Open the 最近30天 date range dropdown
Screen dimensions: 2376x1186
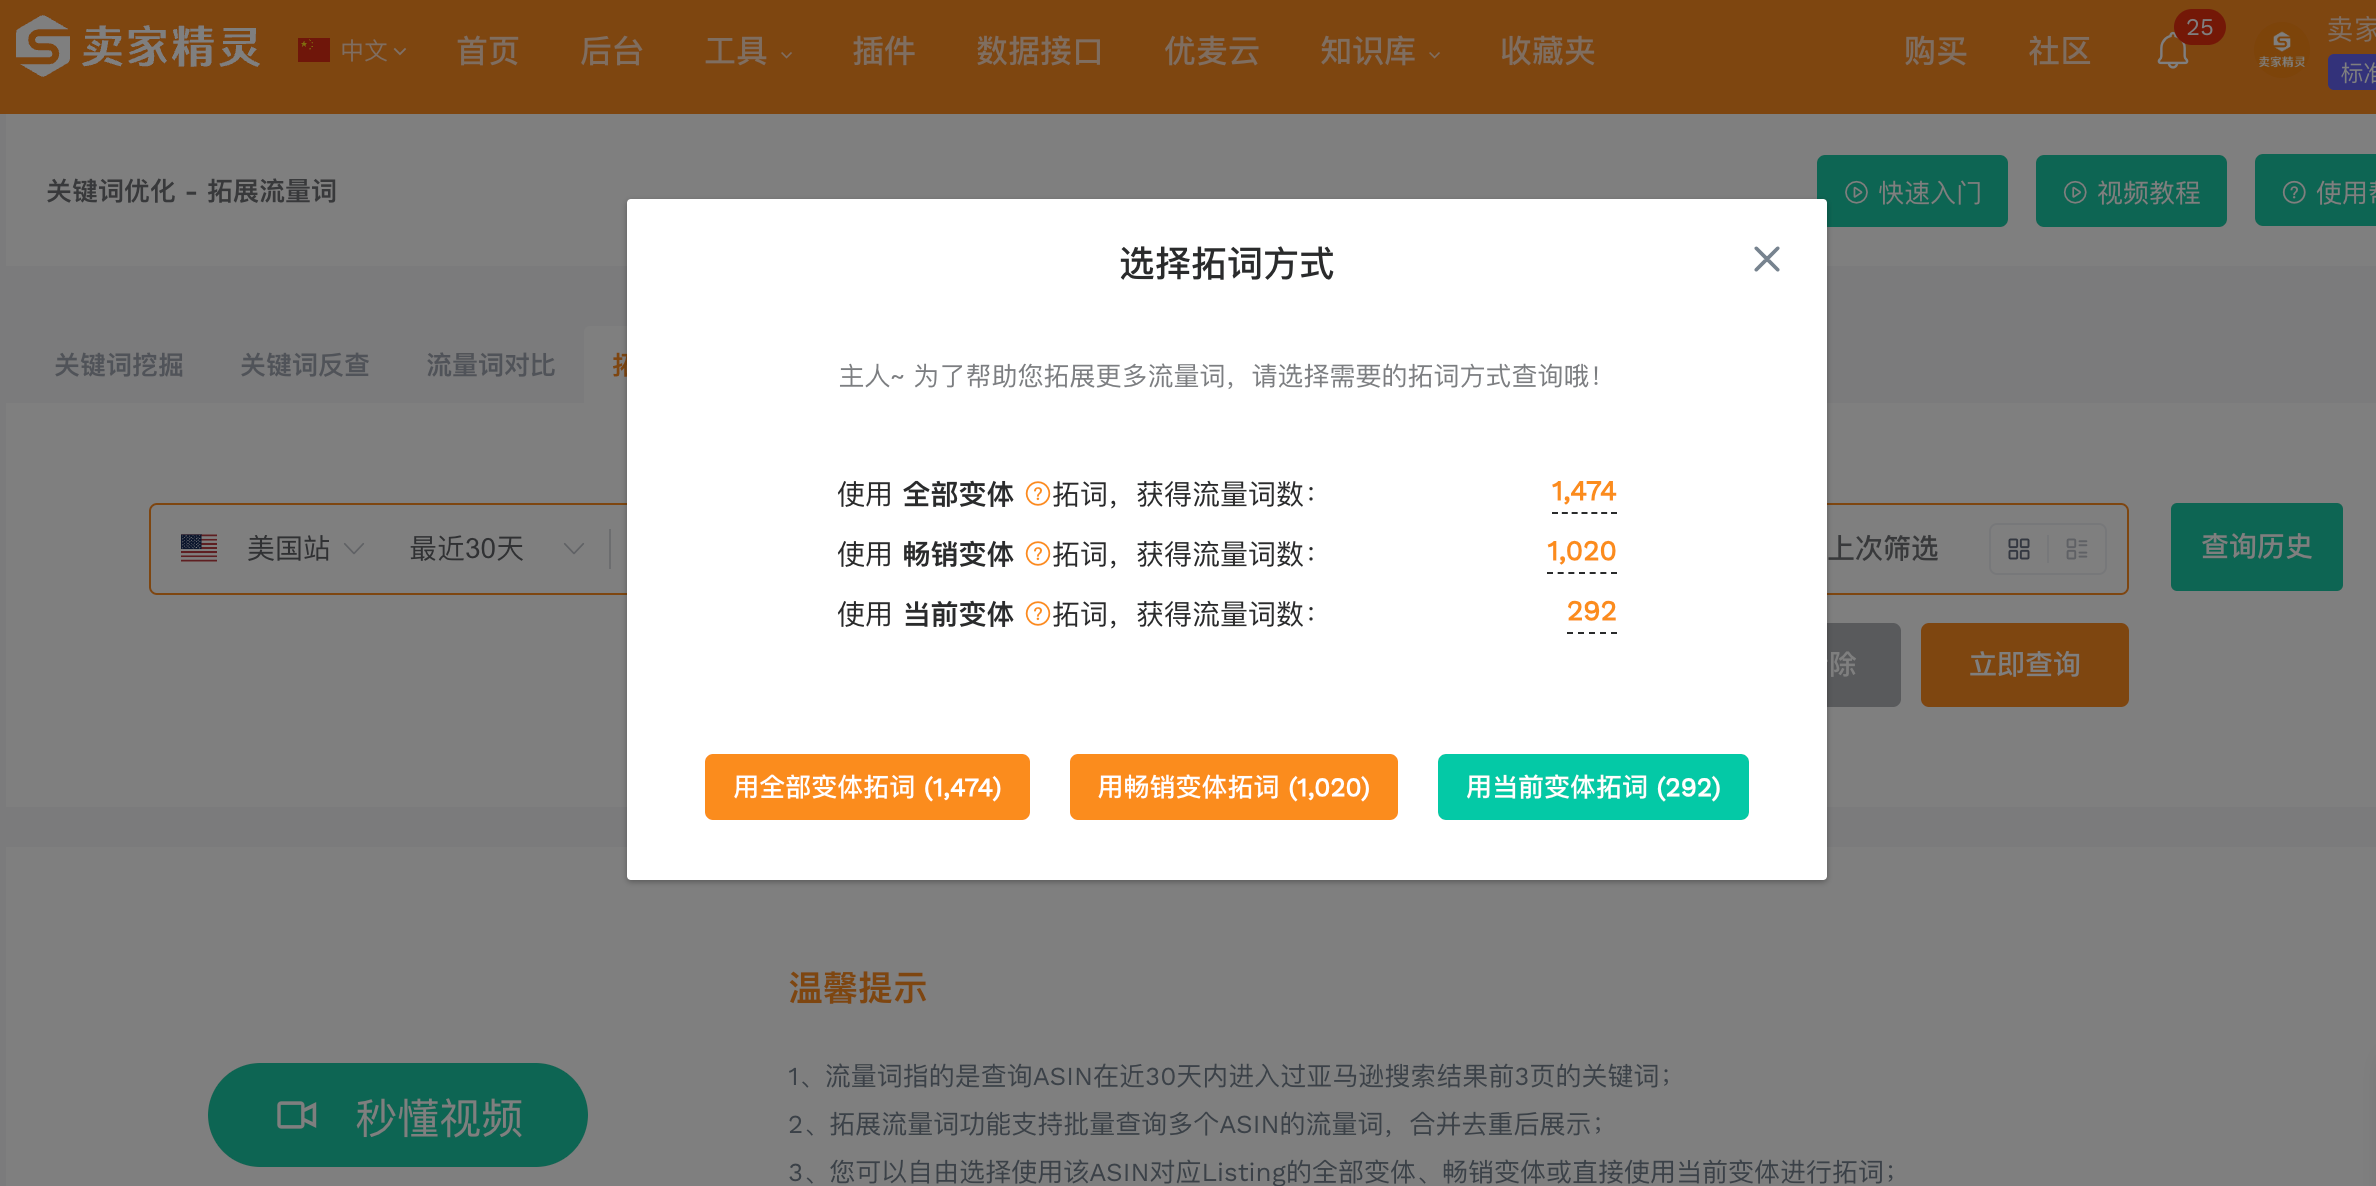pos(496,548)
